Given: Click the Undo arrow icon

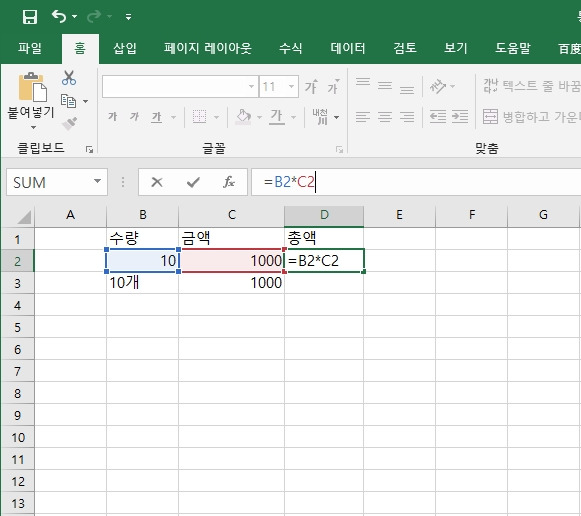Looking at the screenshot, I should pyautogui.click(x=59, y=17).
